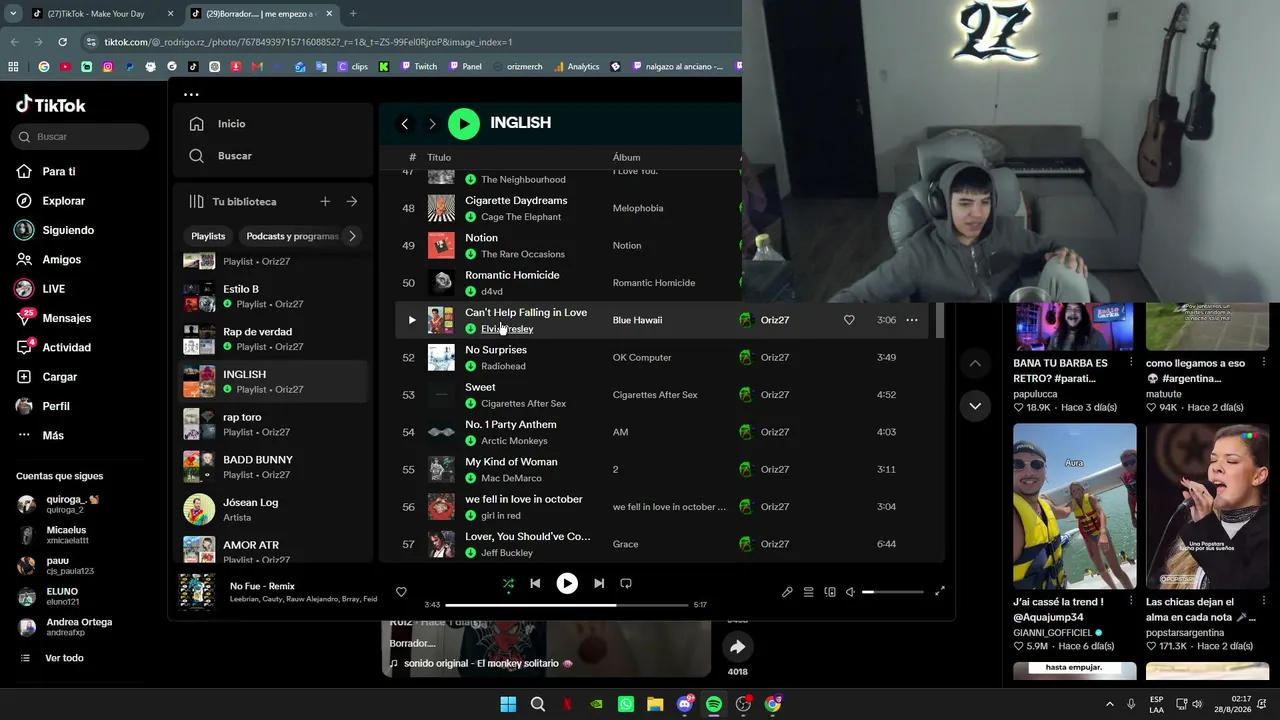The image size is (1280, 720).
Task: Open the Spotify play queue
Action: (809, 592)
